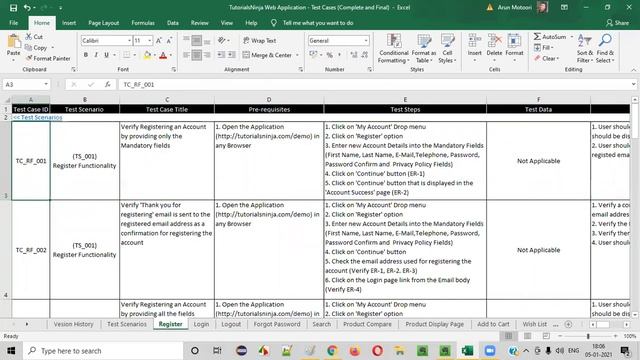Open the Version History sheet

point(73,324)
